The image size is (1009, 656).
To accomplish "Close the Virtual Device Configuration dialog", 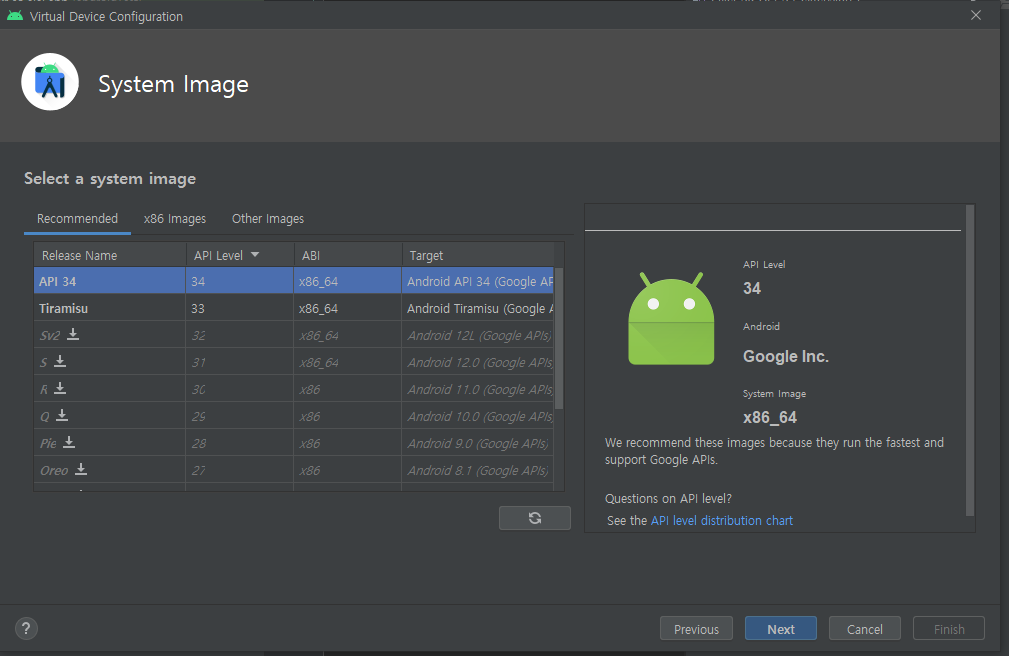I will 976,15.
